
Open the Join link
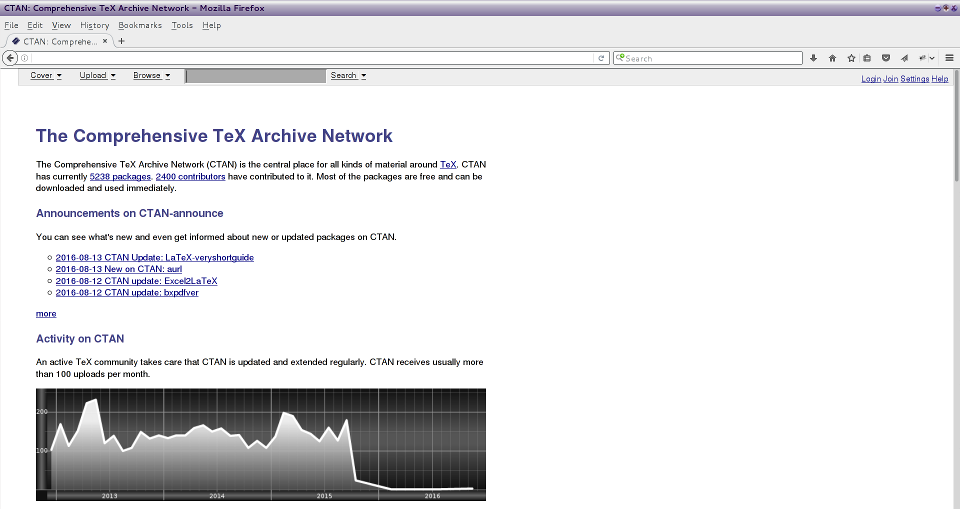pyautogui.click(x=890, y=79)
